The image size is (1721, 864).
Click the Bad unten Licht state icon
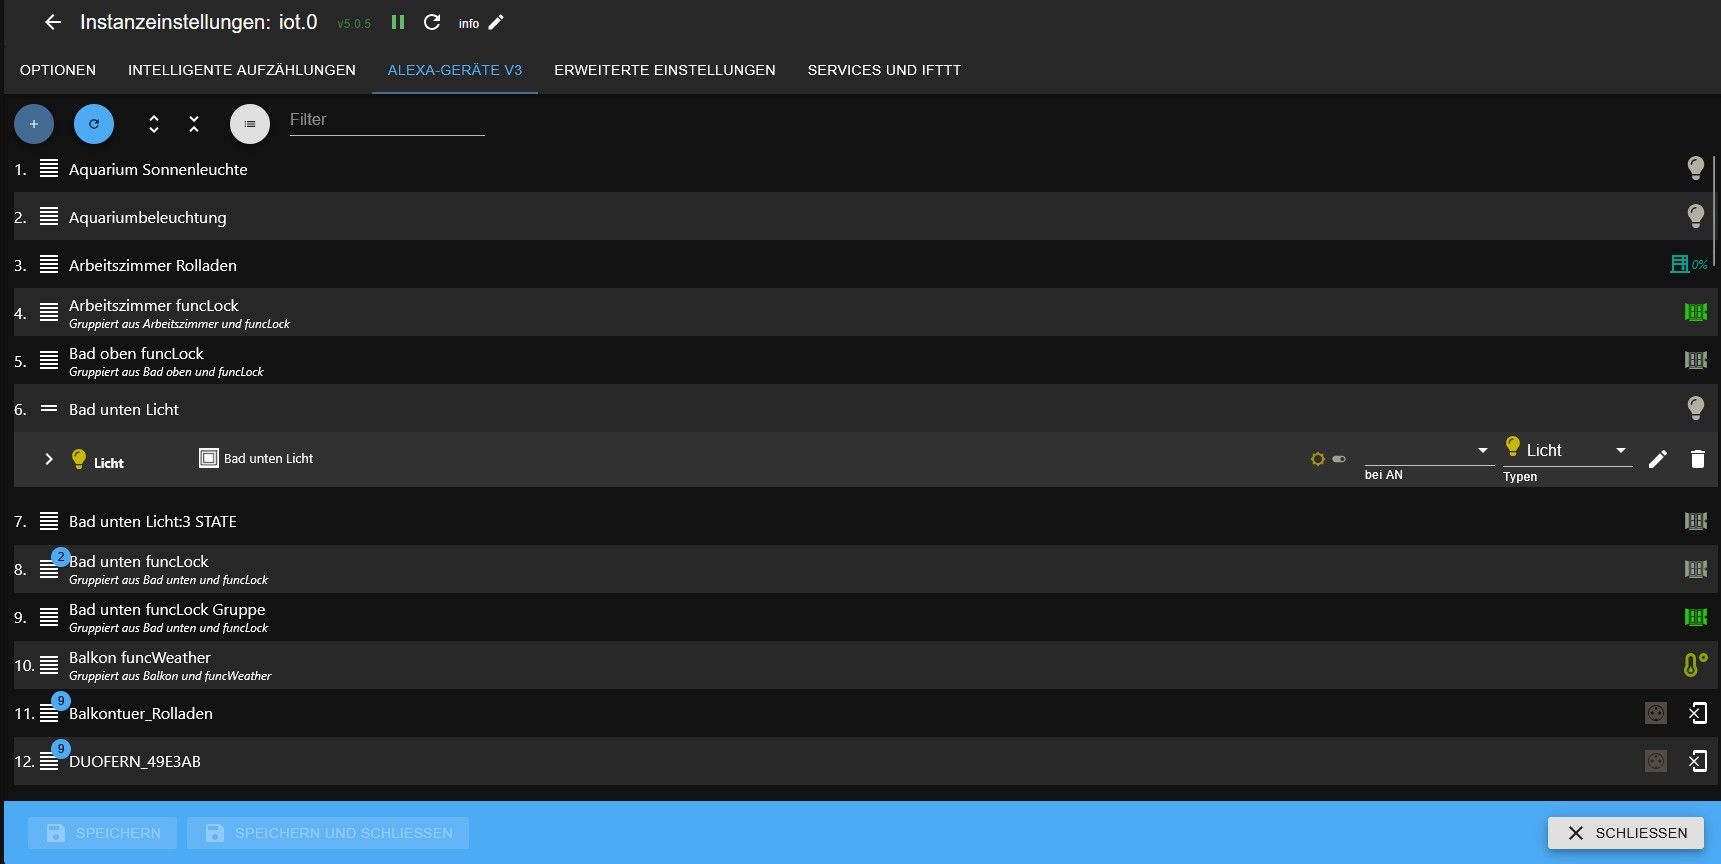[209, 458]
